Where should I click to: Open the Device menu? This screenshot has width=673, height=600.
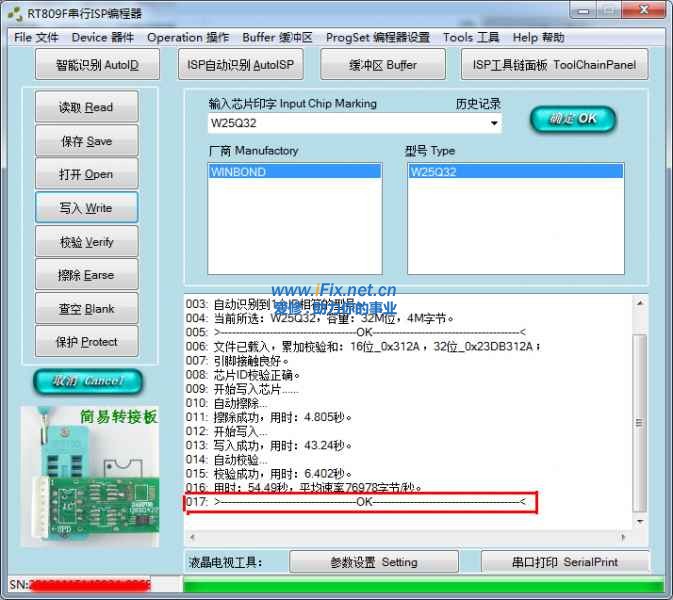point(102,37)
